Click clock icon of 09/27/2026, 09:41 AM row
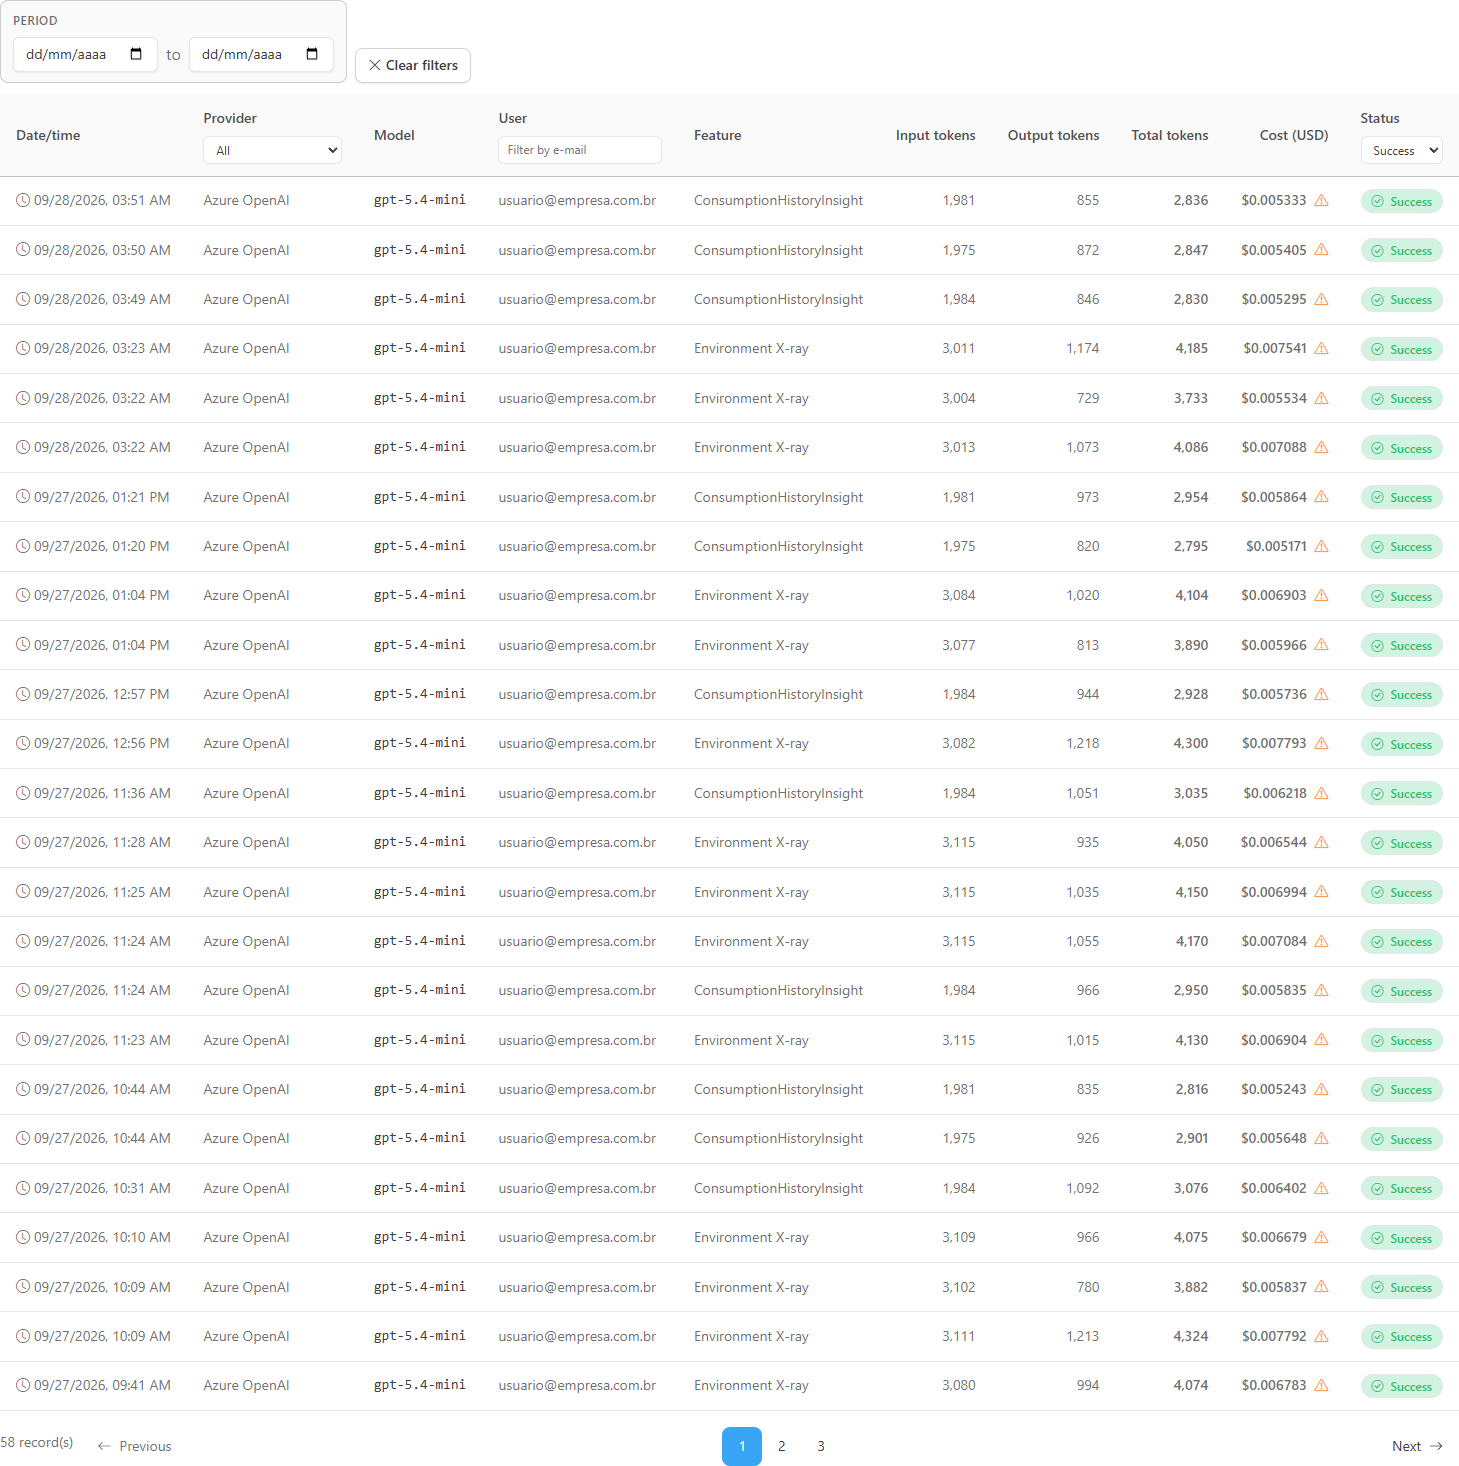 click(23, 1385)
